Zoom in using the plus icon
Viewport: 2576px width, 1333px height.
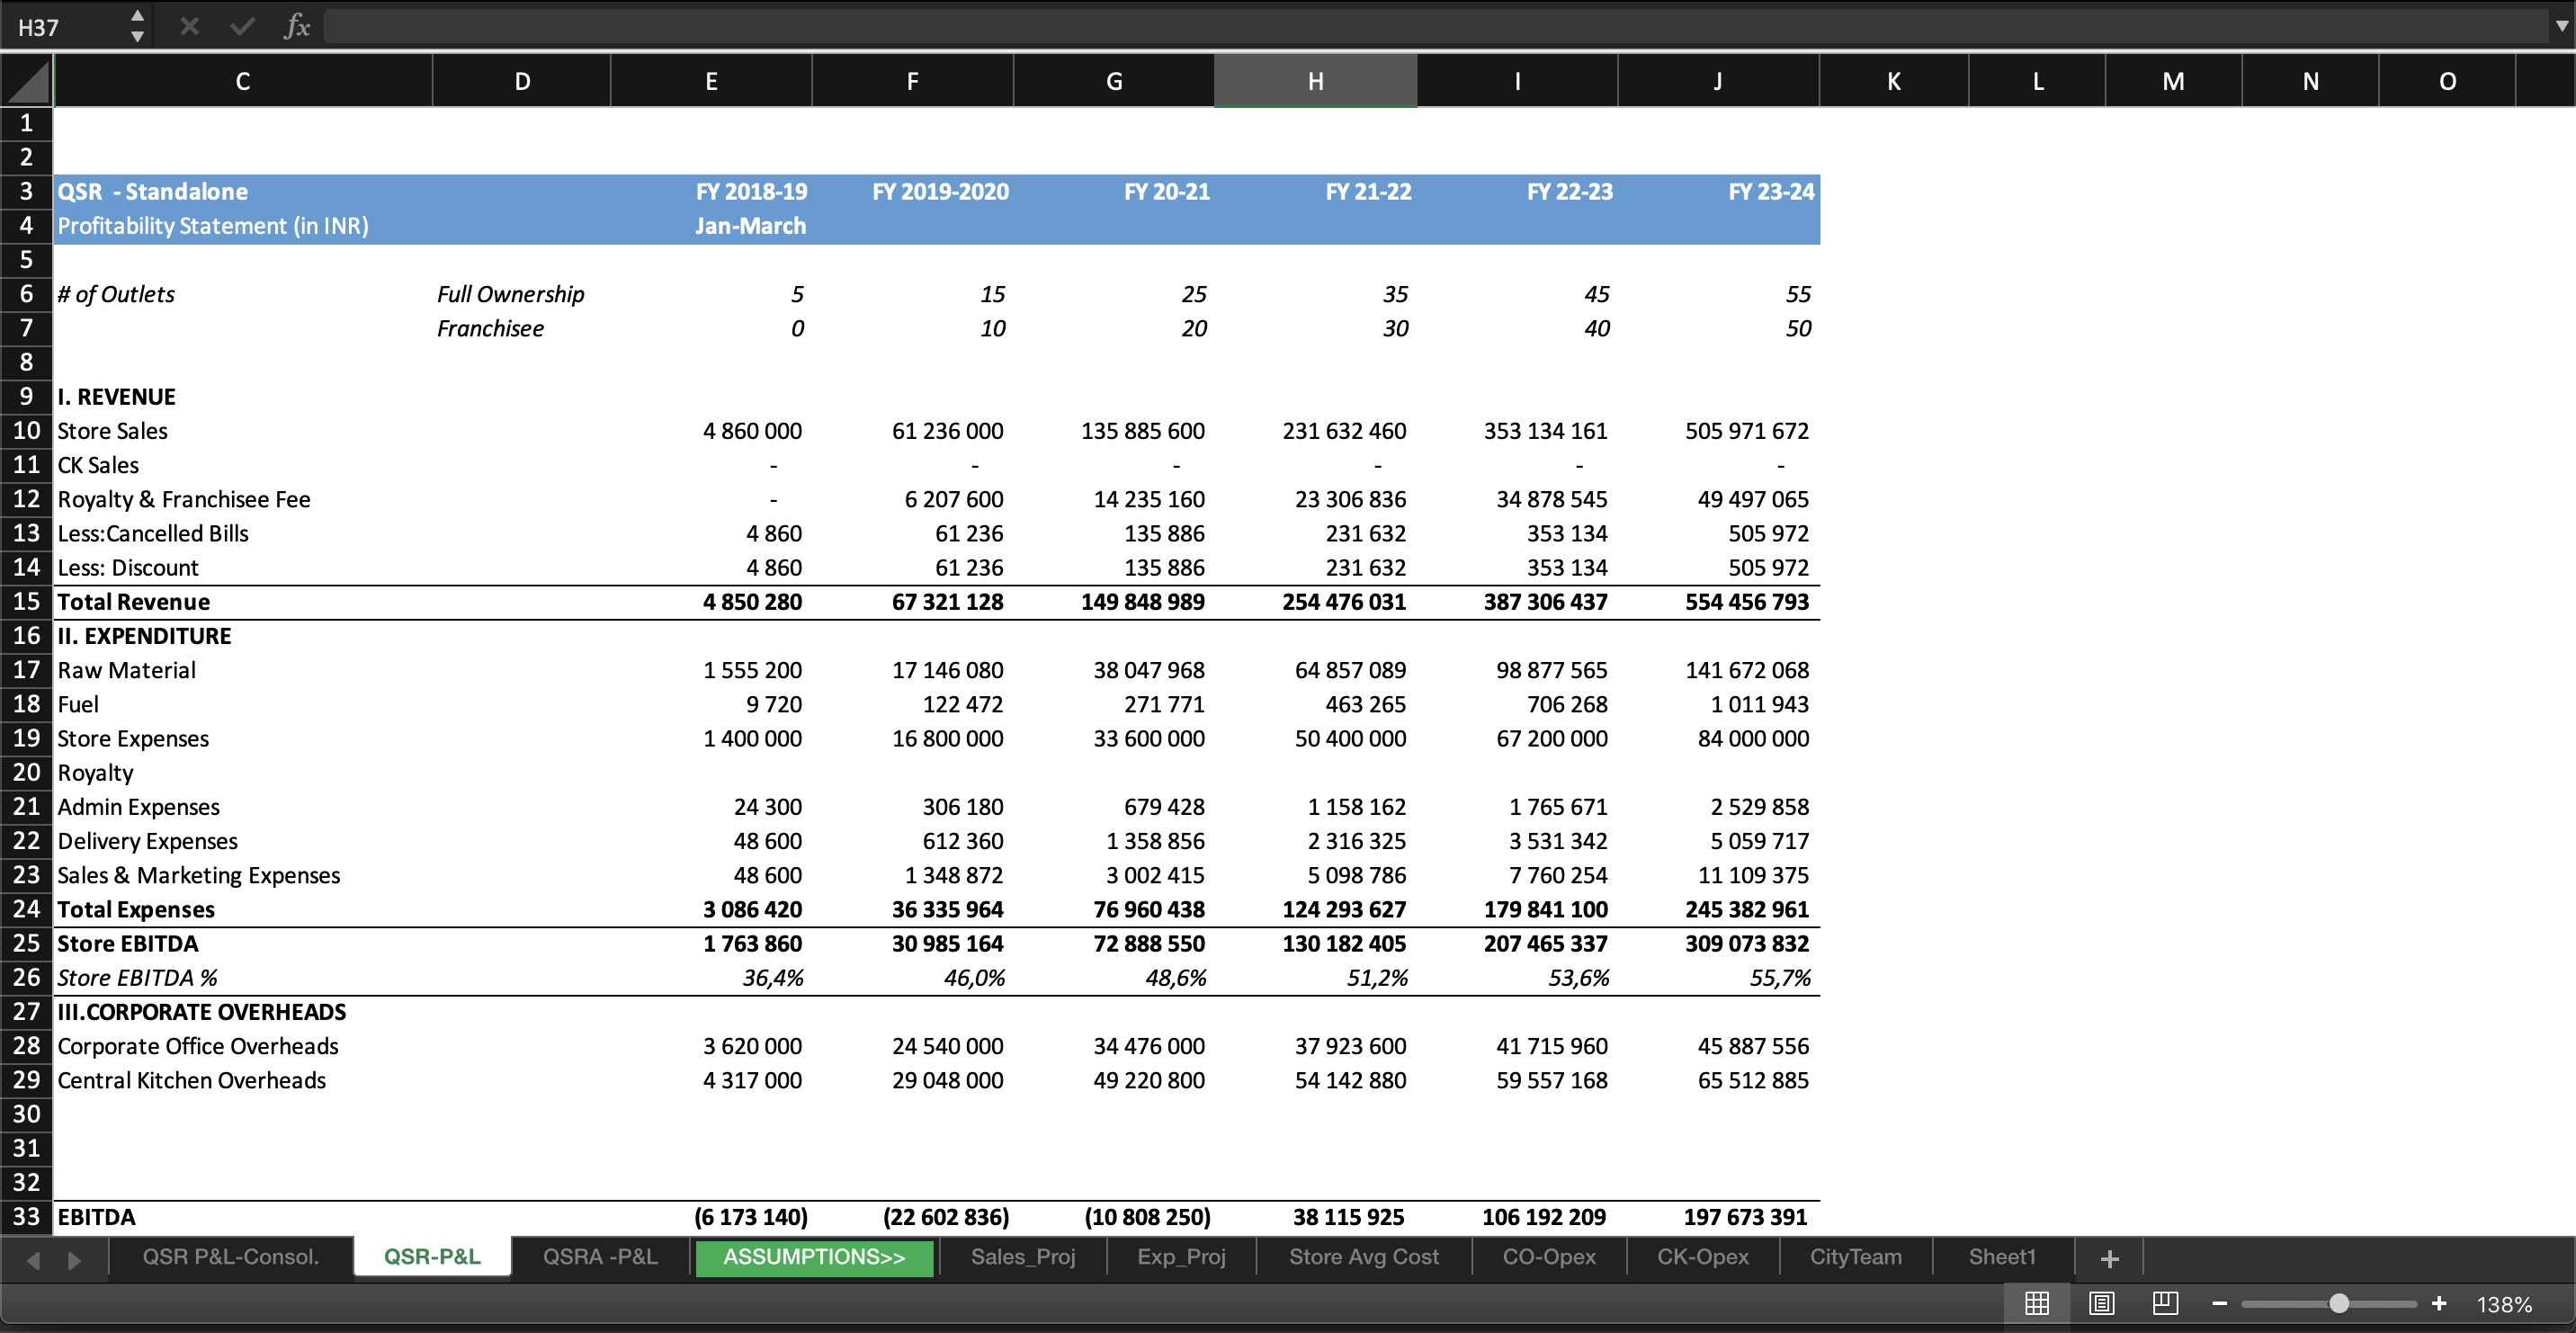point(2441,1303)
